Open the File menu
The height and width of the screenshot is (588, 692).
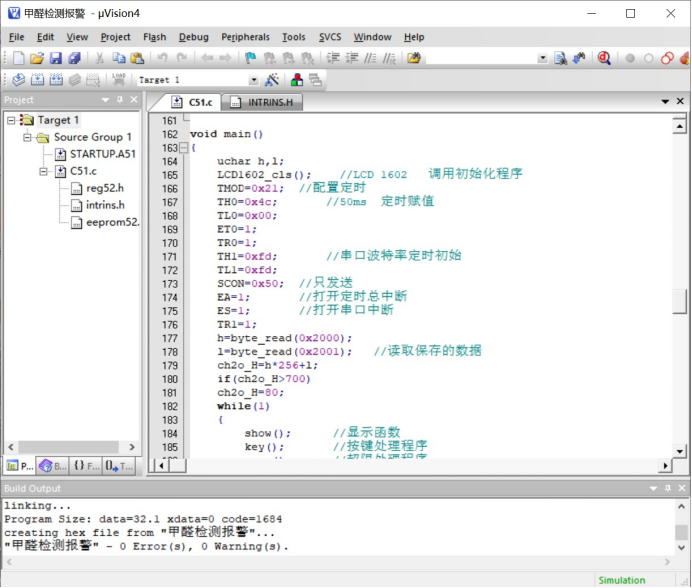pos(16,37)
